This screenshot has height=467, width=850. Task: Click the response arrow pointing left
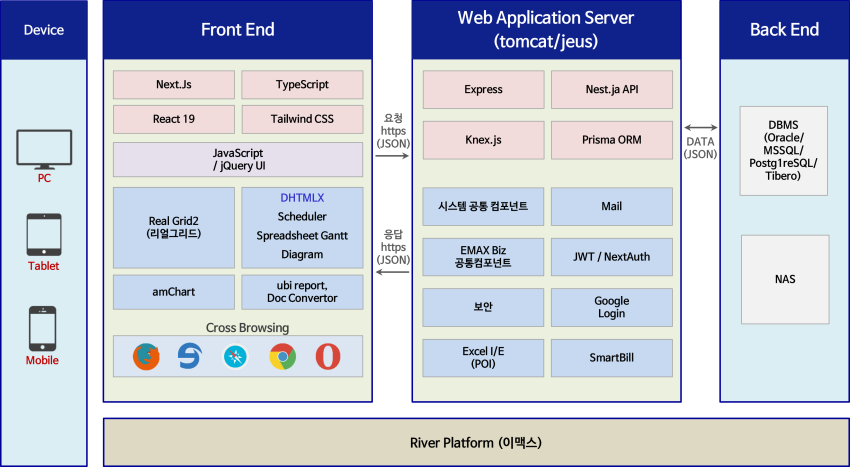(392, 271)
